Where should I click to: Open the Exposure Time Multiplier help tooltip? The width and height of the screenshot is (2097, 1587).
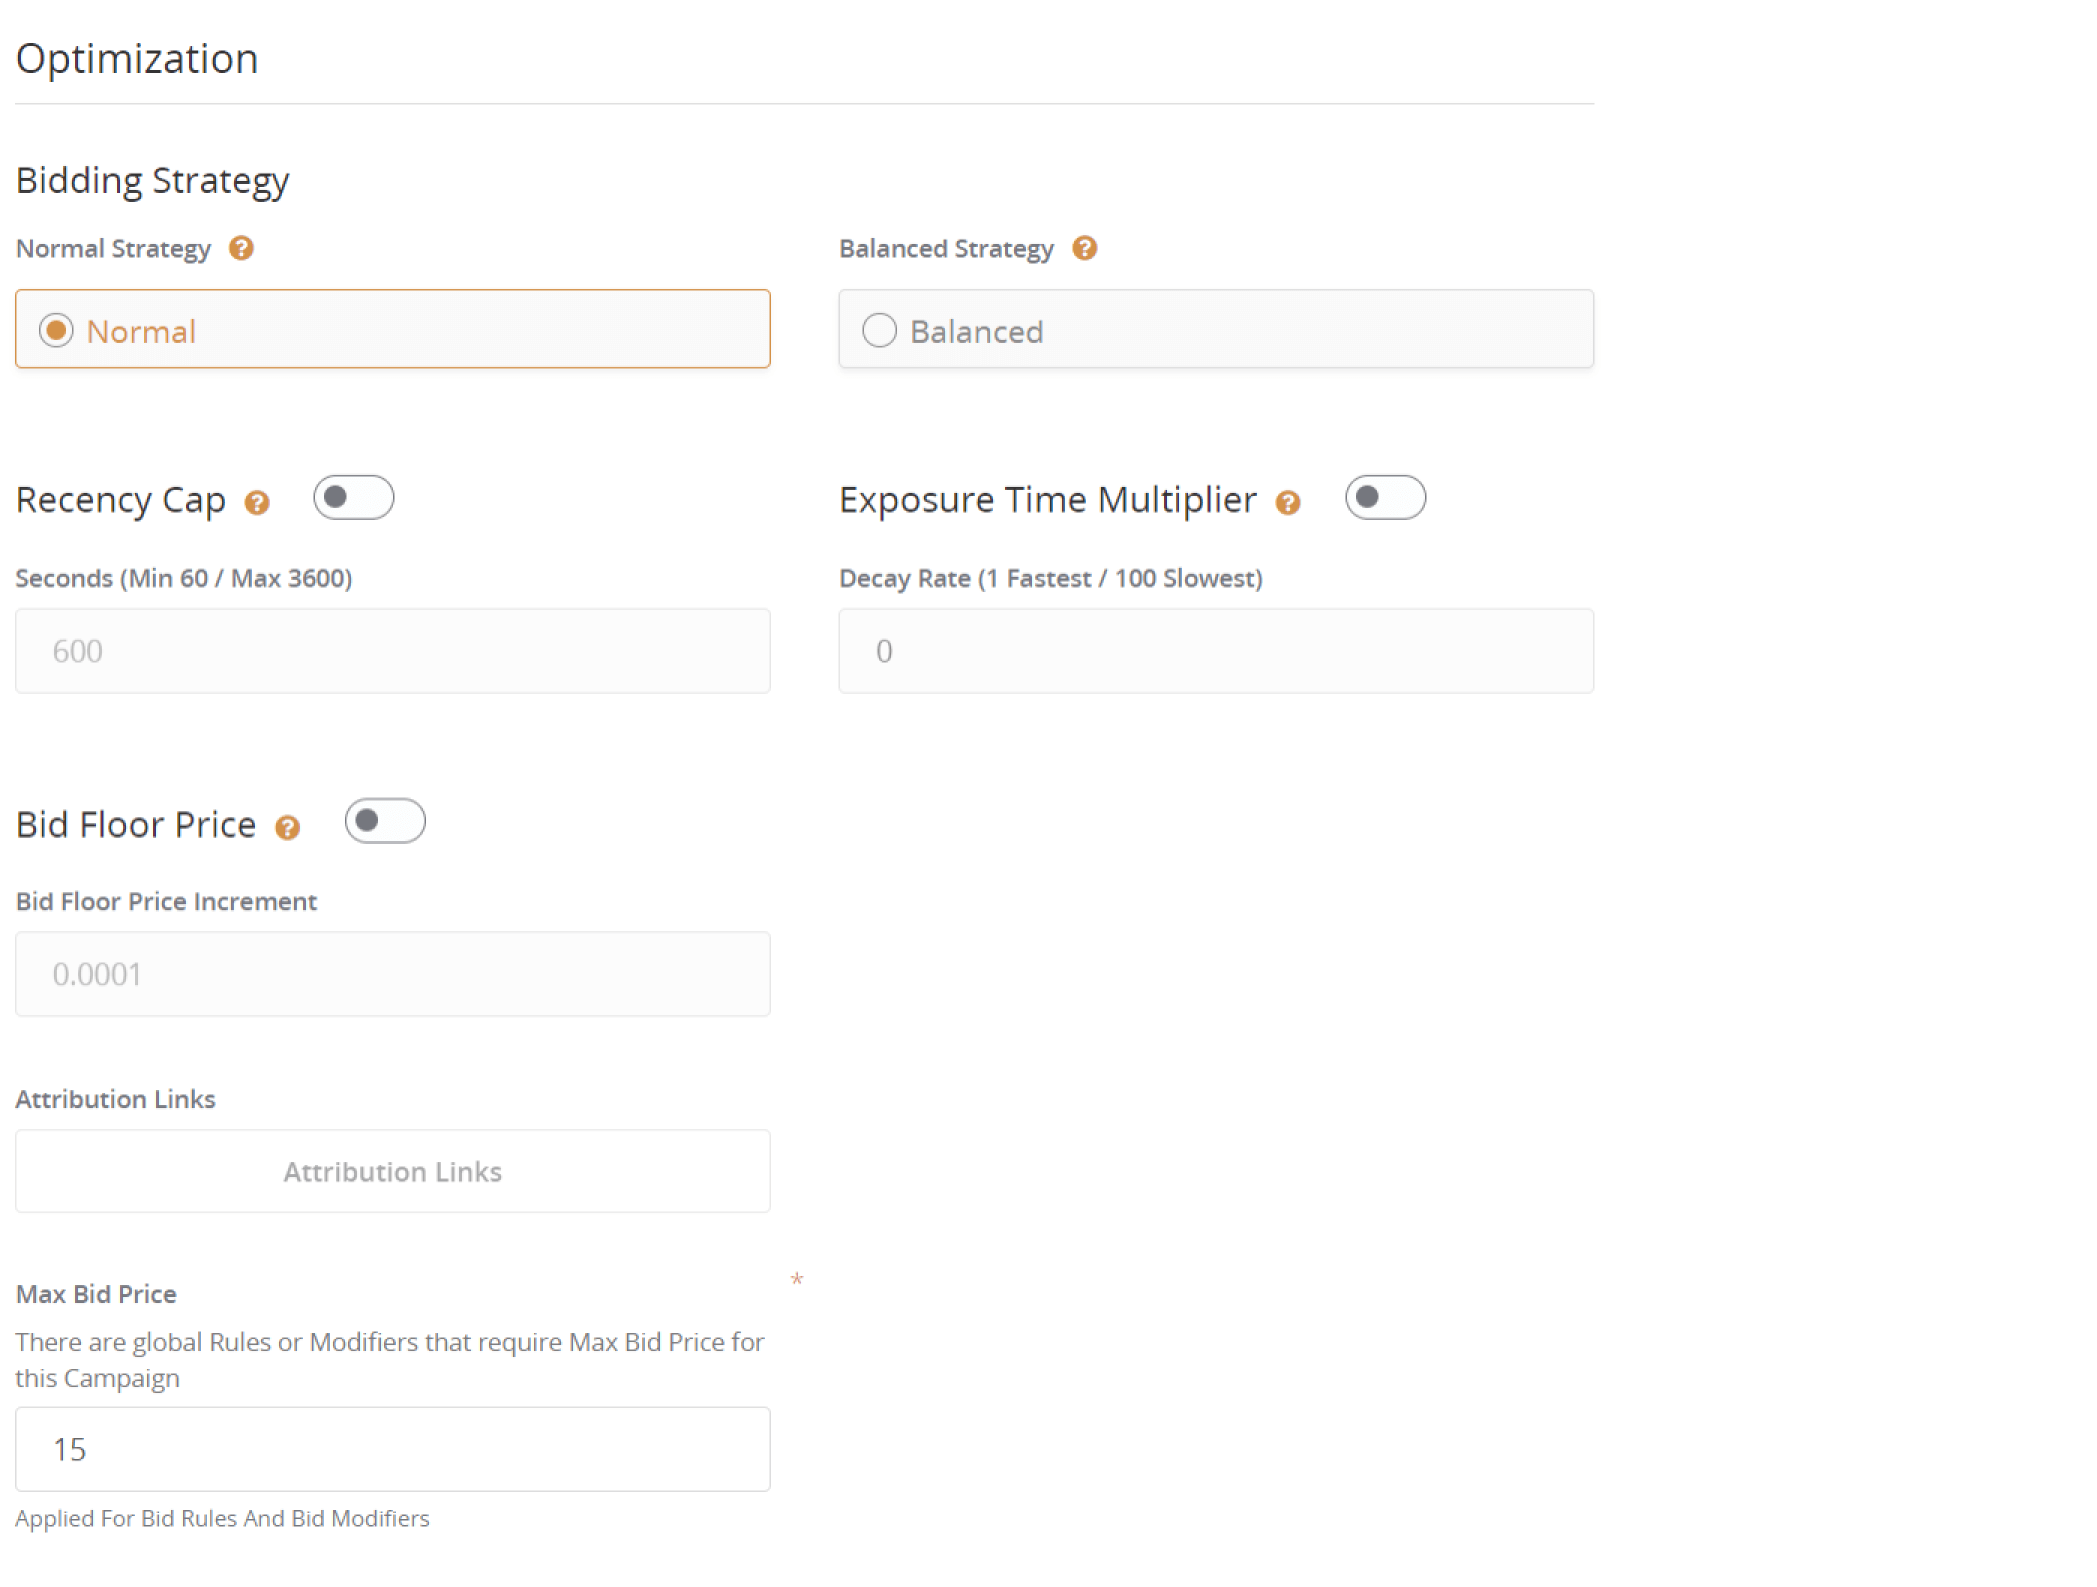pos(1289,503)
